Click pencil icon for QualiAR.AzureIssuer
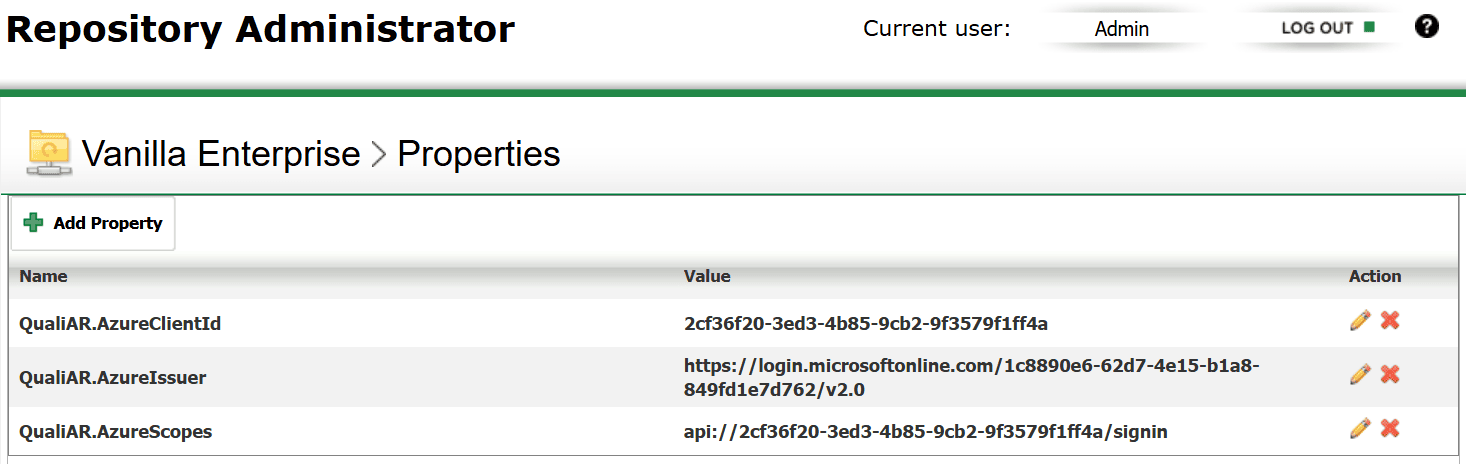Viewport: 1466px width, 464px height. point(1359,375)
